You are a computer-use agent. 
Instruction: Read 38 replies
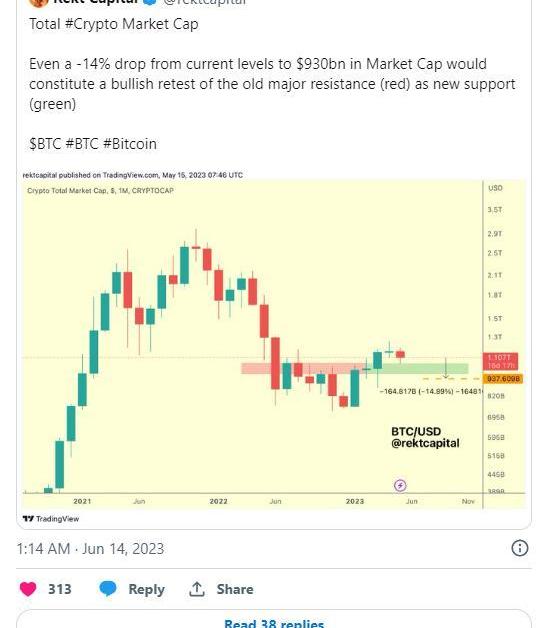(274, 623)
